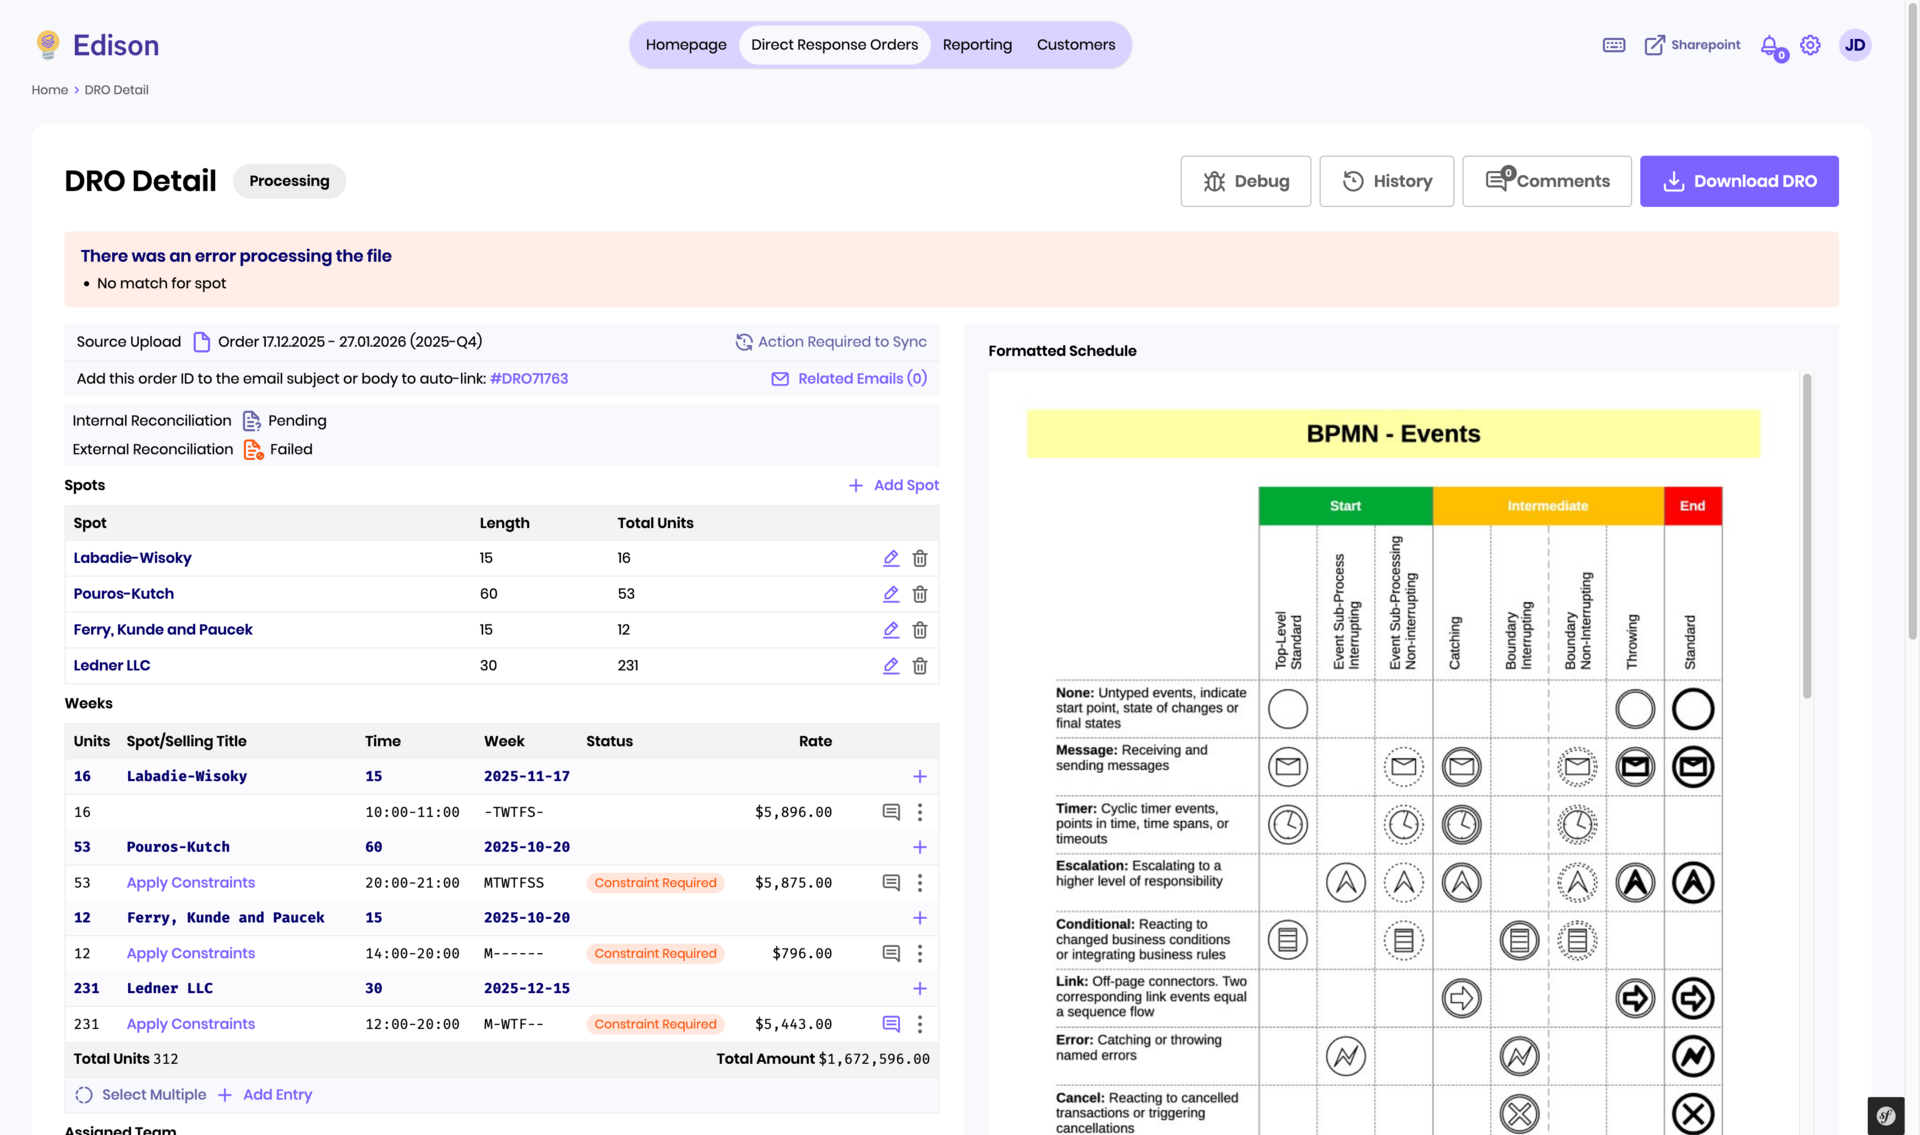Expand plus for Ledner LLC week group
The width and height of the screenshot is (1920, 1135).
(920, 989)
